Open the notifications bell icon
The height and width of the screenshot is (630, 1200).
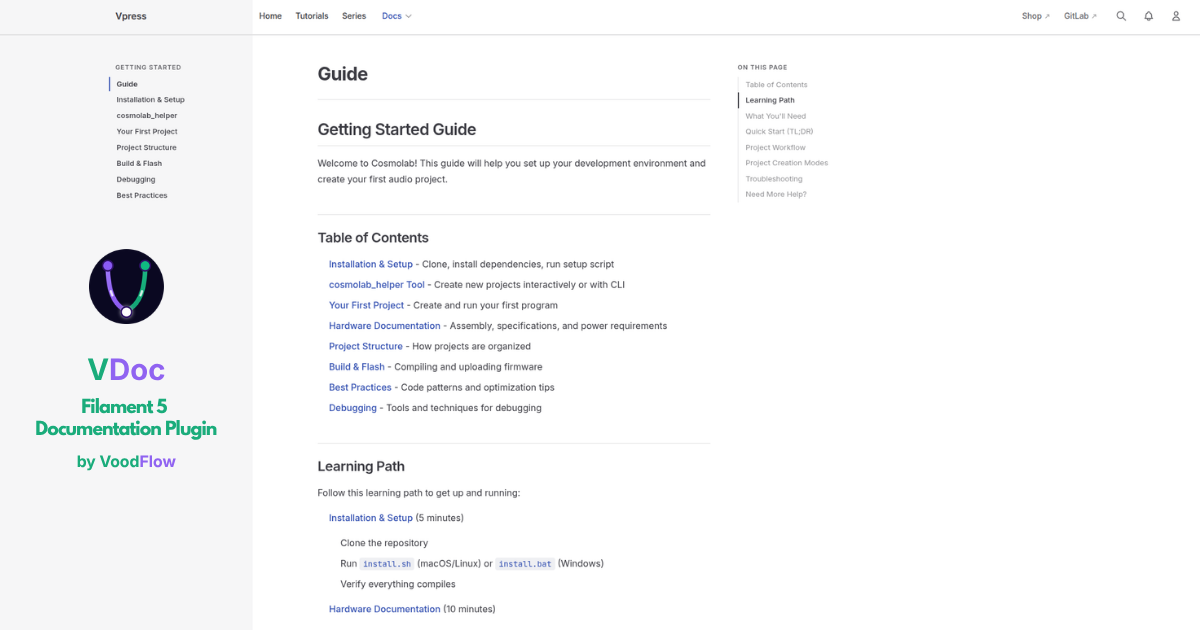pyautogui.click(x=1149, y=16)
